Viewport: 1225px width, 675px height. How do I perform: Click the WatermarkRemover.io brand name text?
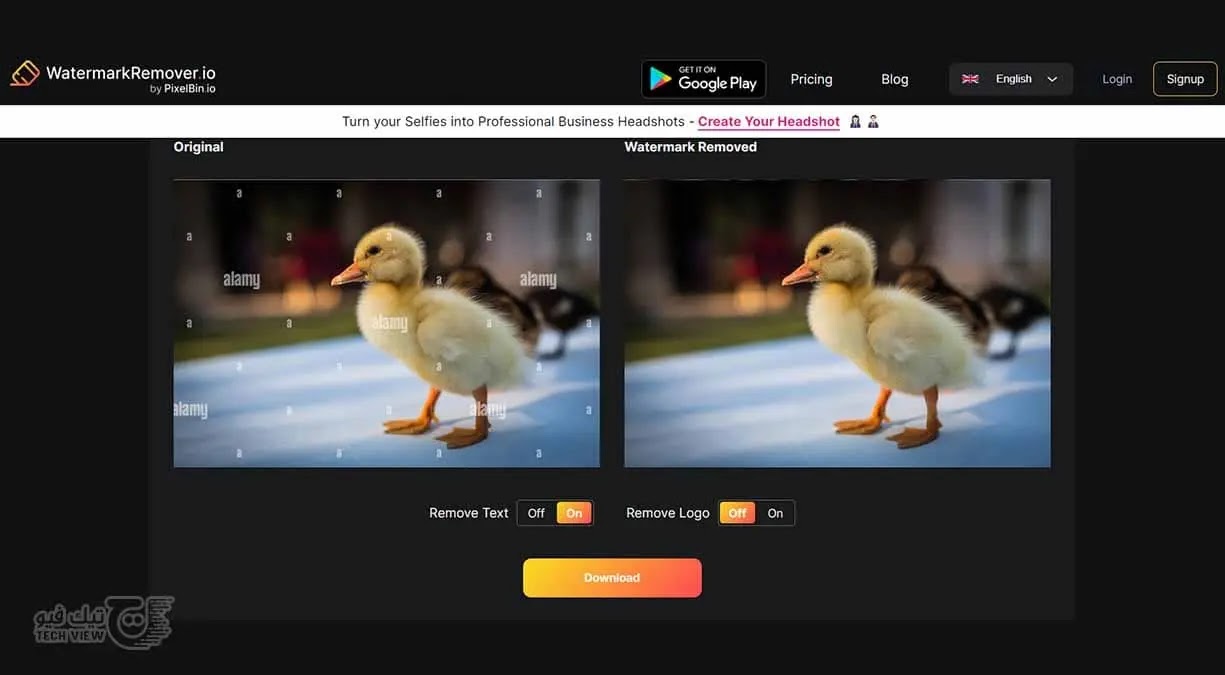[x=131, y=73]
